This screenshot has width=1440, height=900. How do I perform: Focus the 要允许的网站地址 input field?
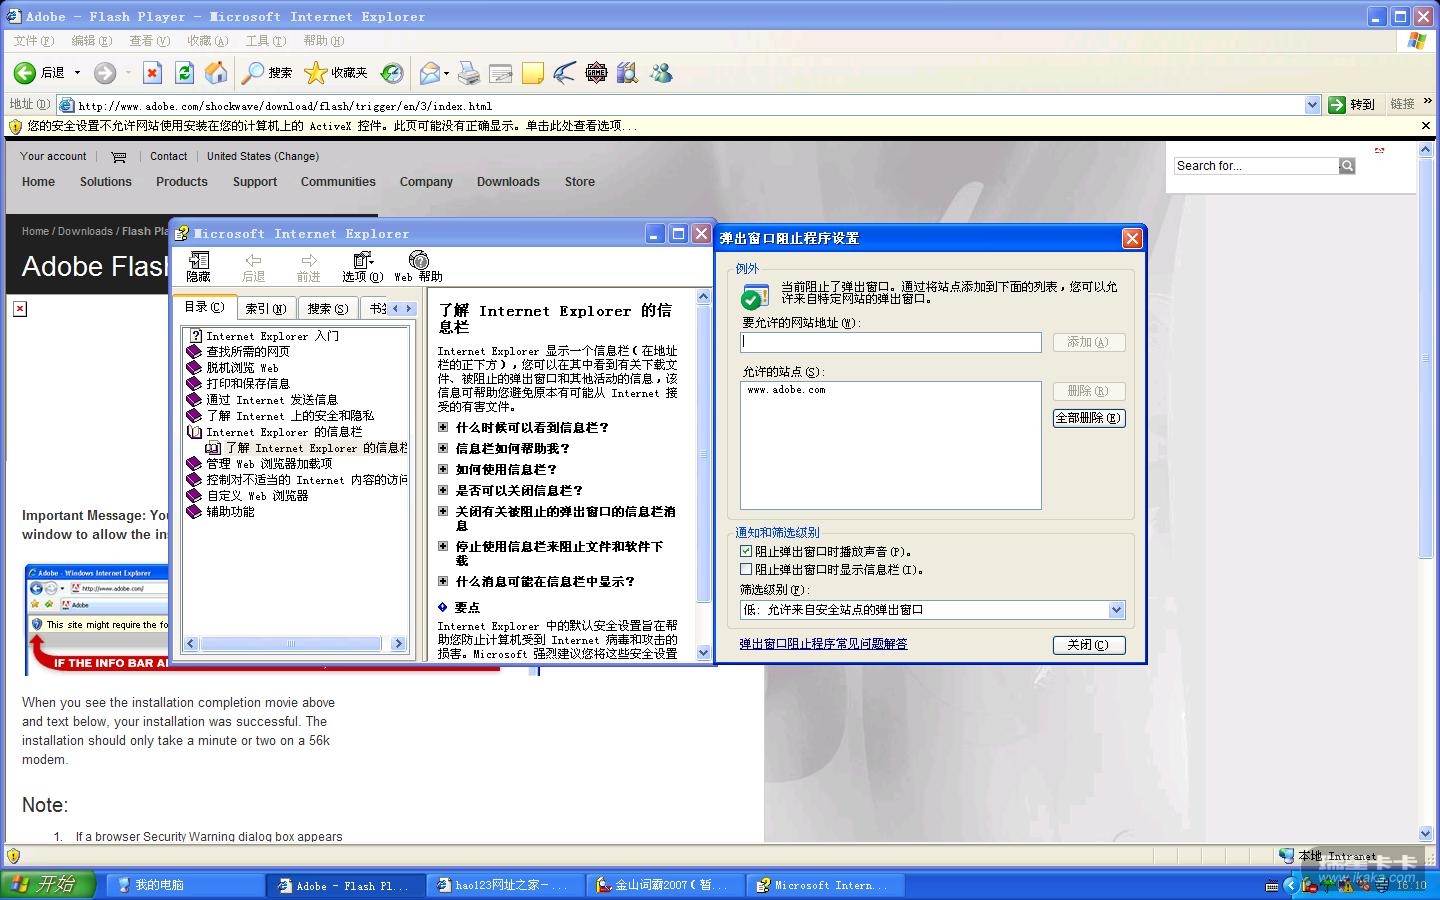click(891, 342)
